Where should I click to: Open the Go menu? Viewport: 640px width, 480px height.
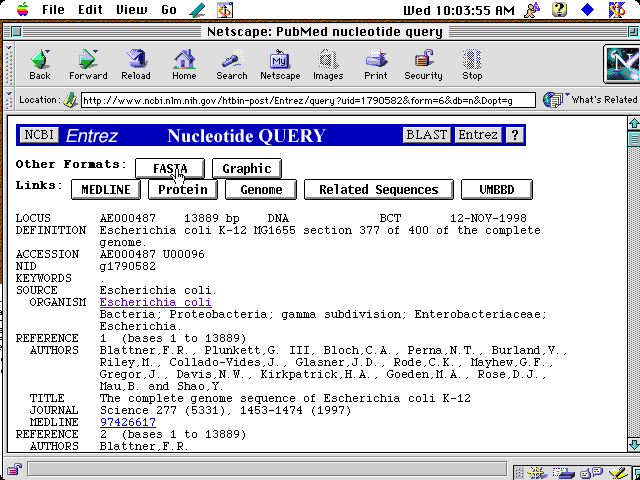point(169,10)
